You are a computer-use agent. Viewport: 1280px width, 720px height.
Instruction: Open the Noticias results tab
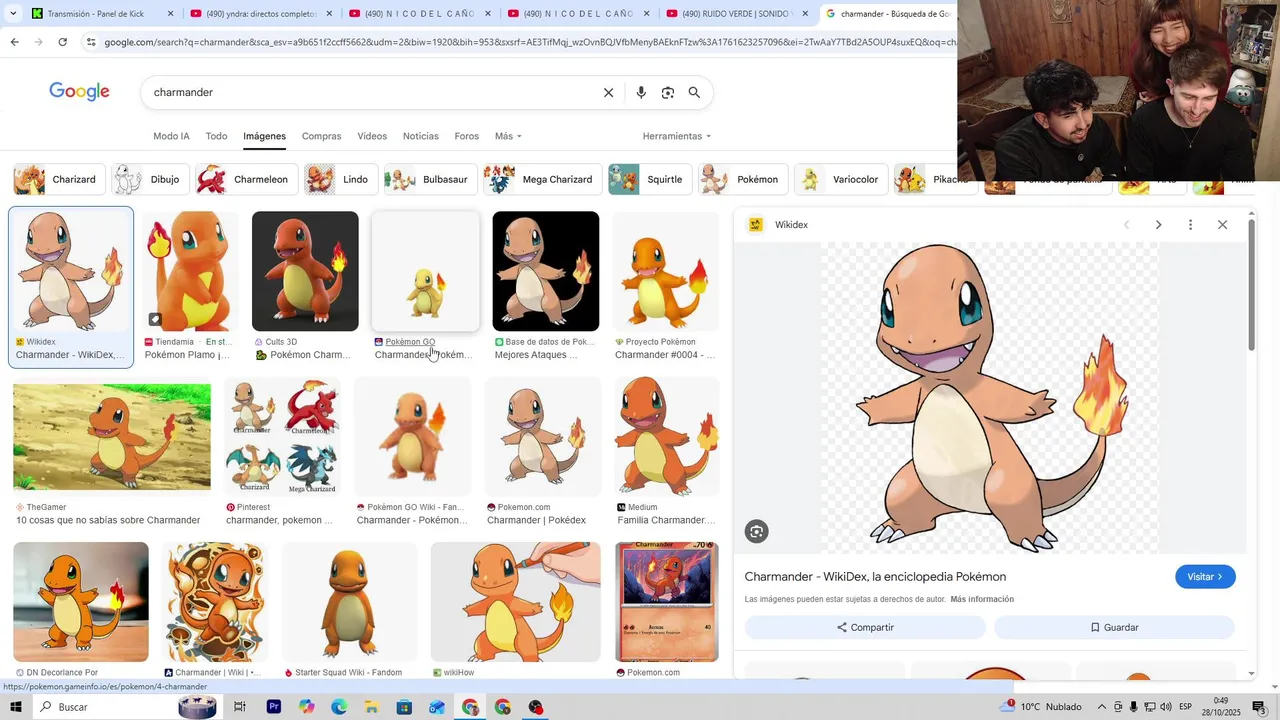pyautogui.click(x=420, y=136)
